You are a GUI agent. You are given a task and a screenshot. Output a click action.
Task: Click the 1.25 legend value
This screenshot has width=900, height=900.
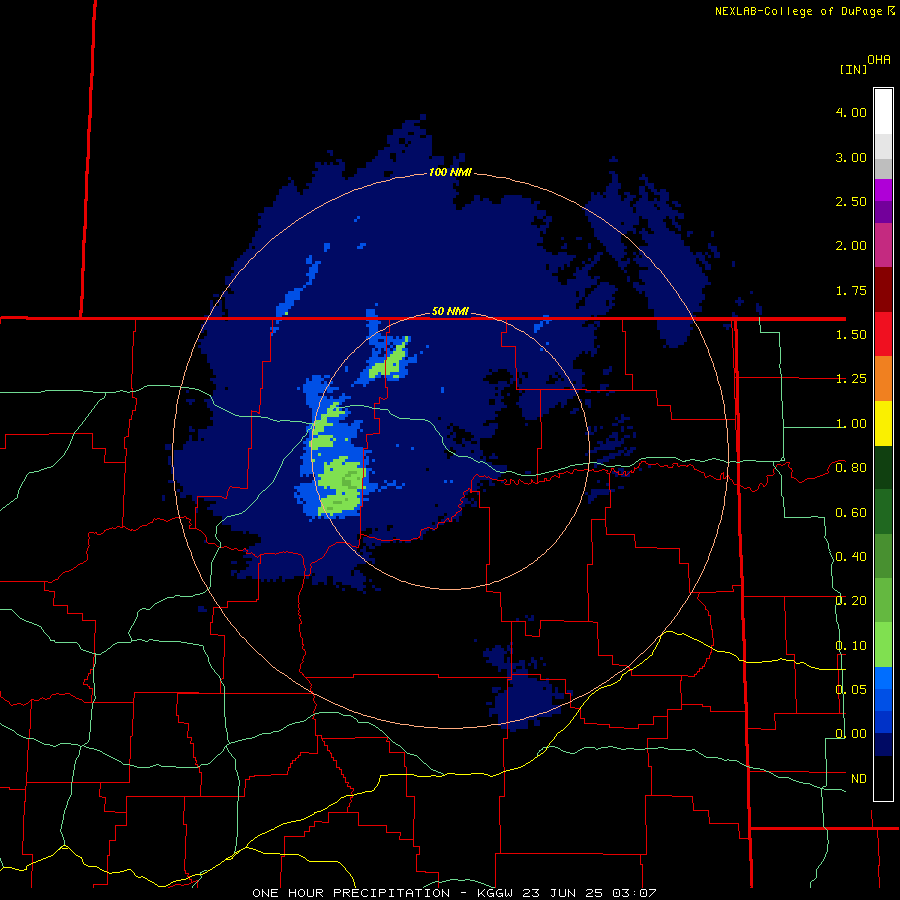point(851,379)
